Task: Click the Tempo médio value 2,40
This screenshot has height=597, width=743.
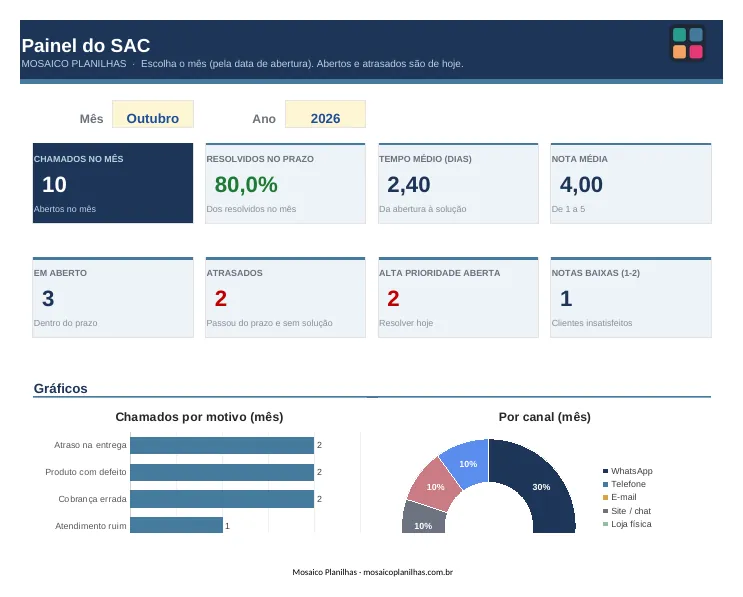Action: point(408,185)
